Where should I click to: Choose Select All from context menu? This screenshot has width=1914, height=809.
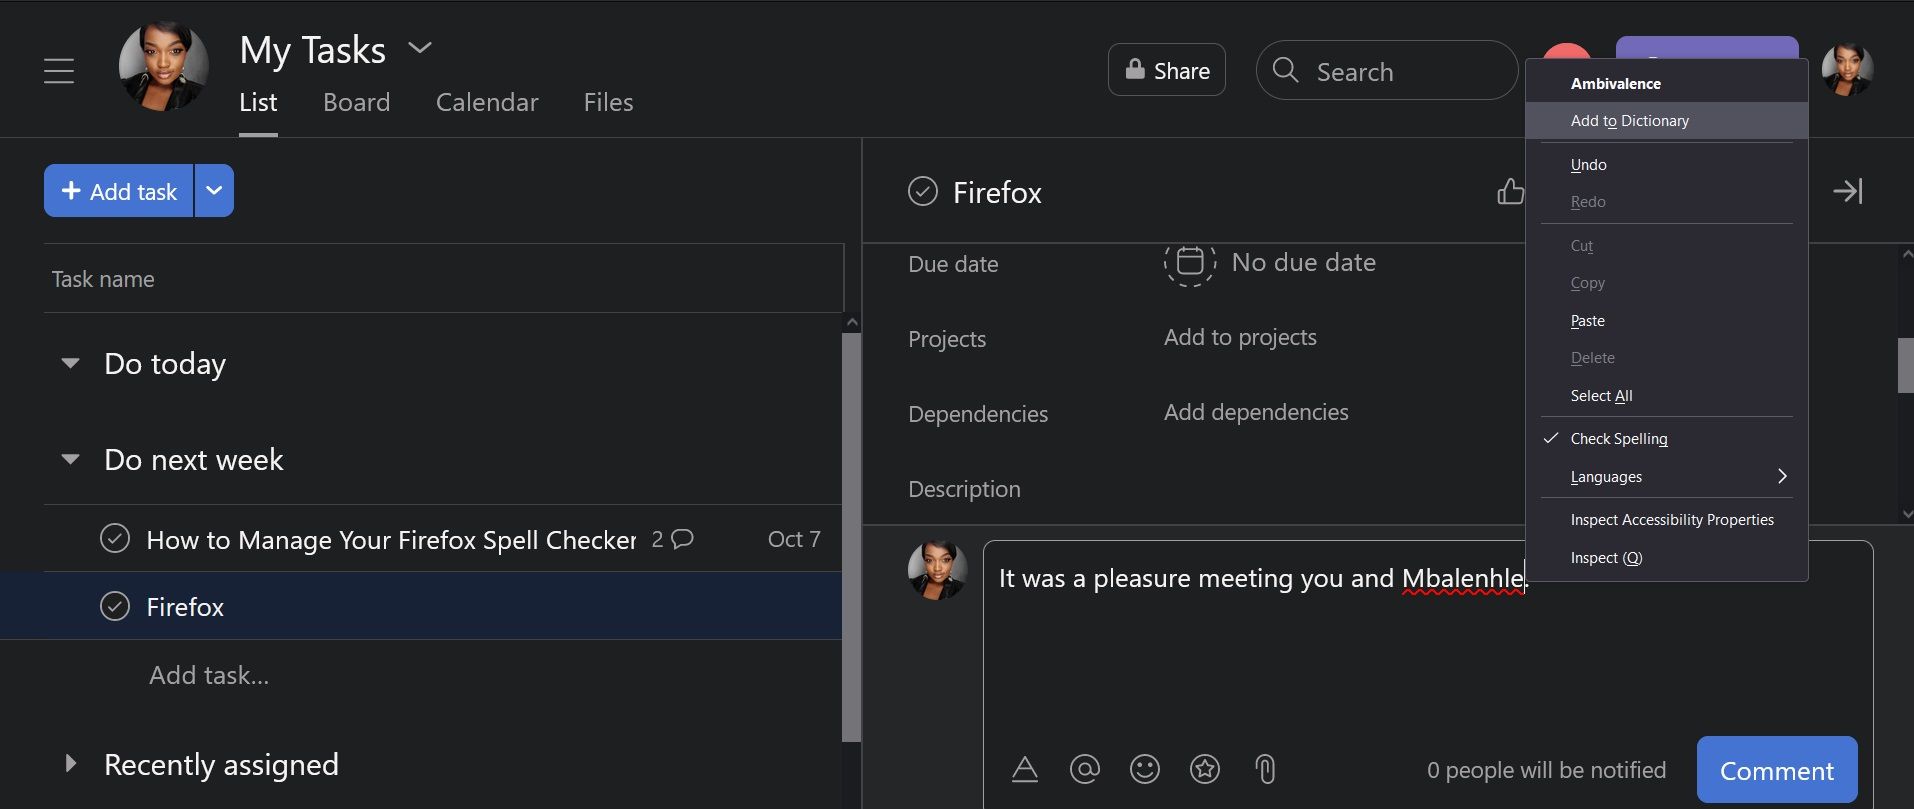point(1667,396)
